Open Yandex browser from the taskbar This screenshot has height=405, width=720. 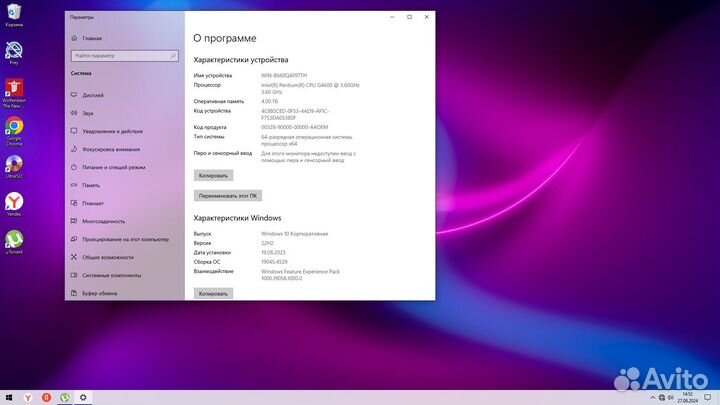pyautogui.click(x=28, y=398)
